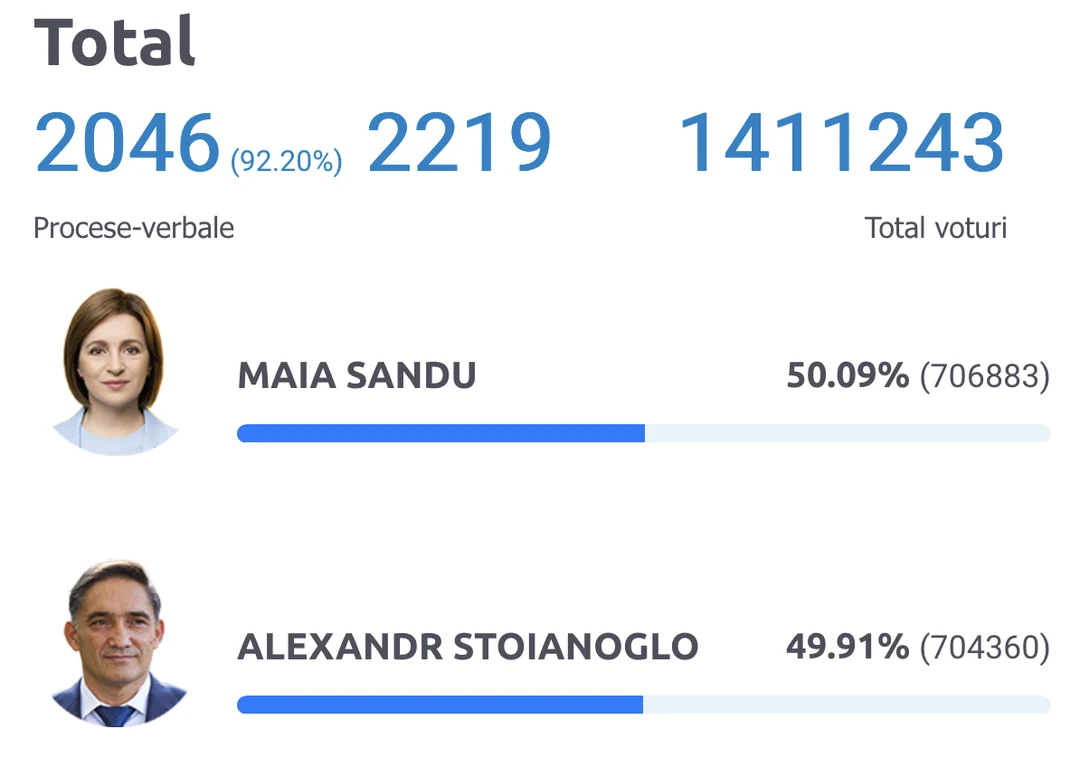
Task: Click the Total voturi label
Action: [935, 228]
